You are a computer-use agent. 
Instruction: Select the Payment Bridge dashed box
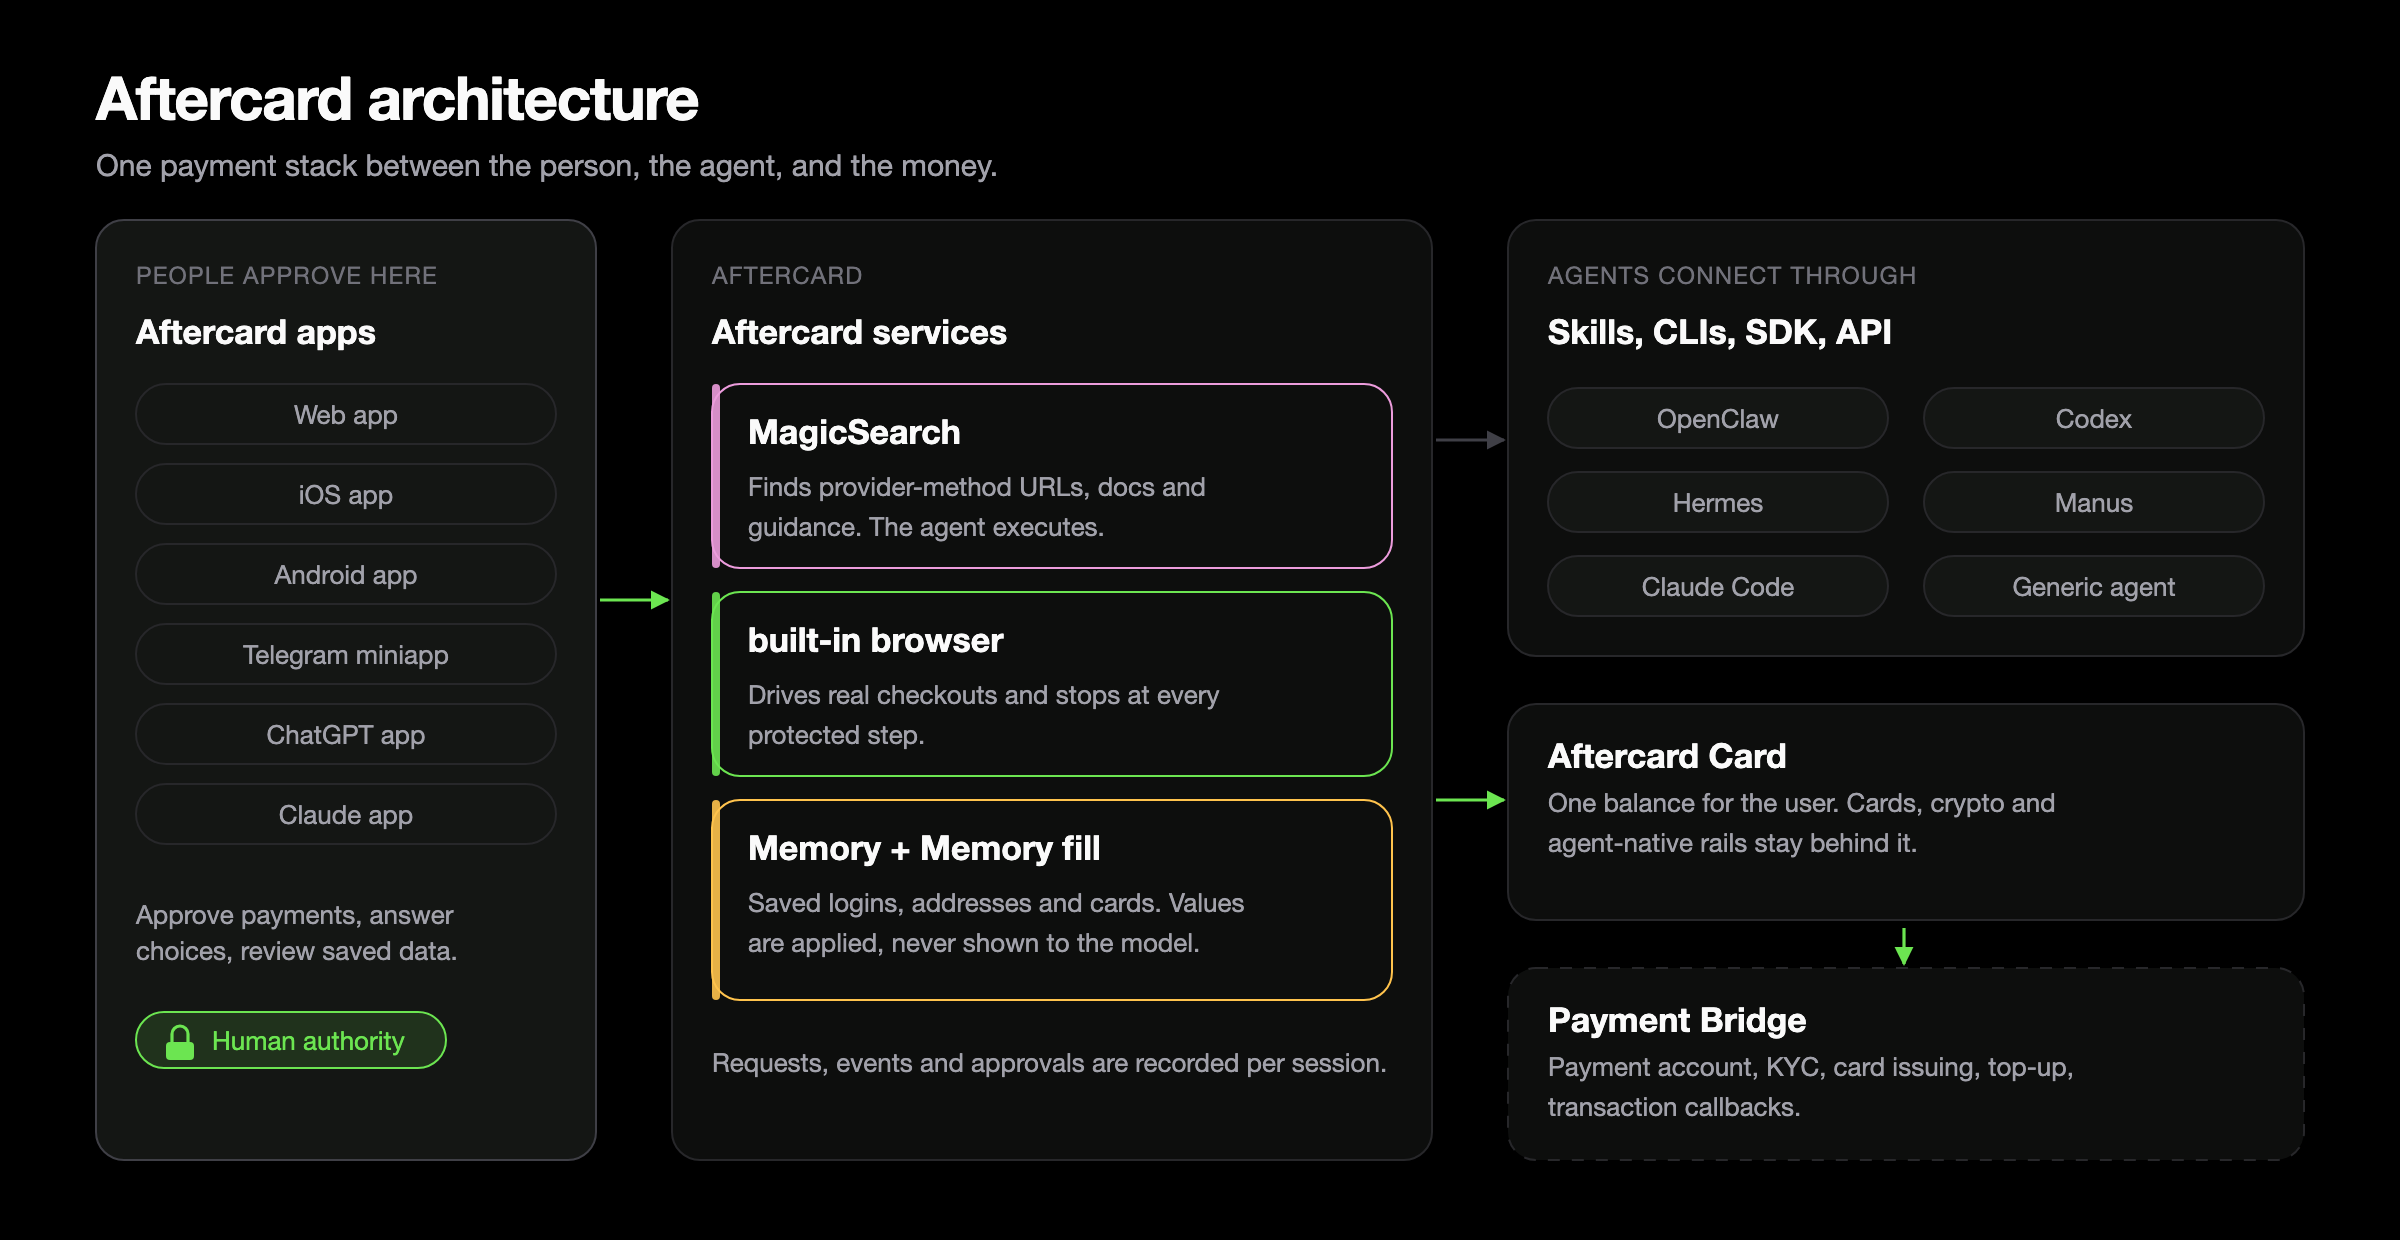[x=1906, y=1064]
